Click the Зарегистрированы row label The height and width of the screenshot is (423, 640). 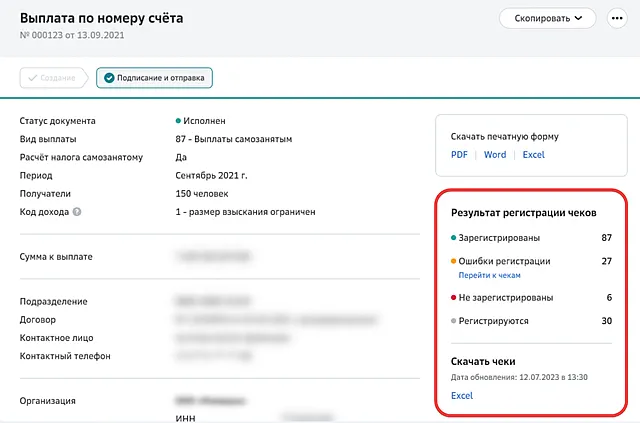(499, 238)
